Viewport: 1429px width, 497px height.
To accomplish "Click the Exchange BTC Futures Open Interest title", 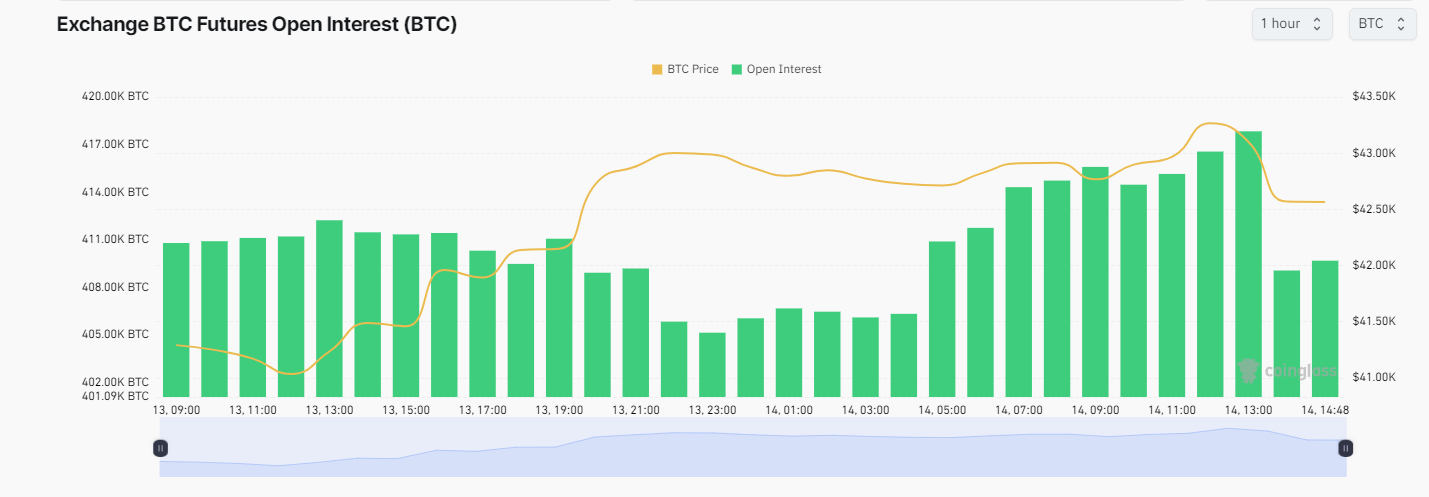I will 257,25.
